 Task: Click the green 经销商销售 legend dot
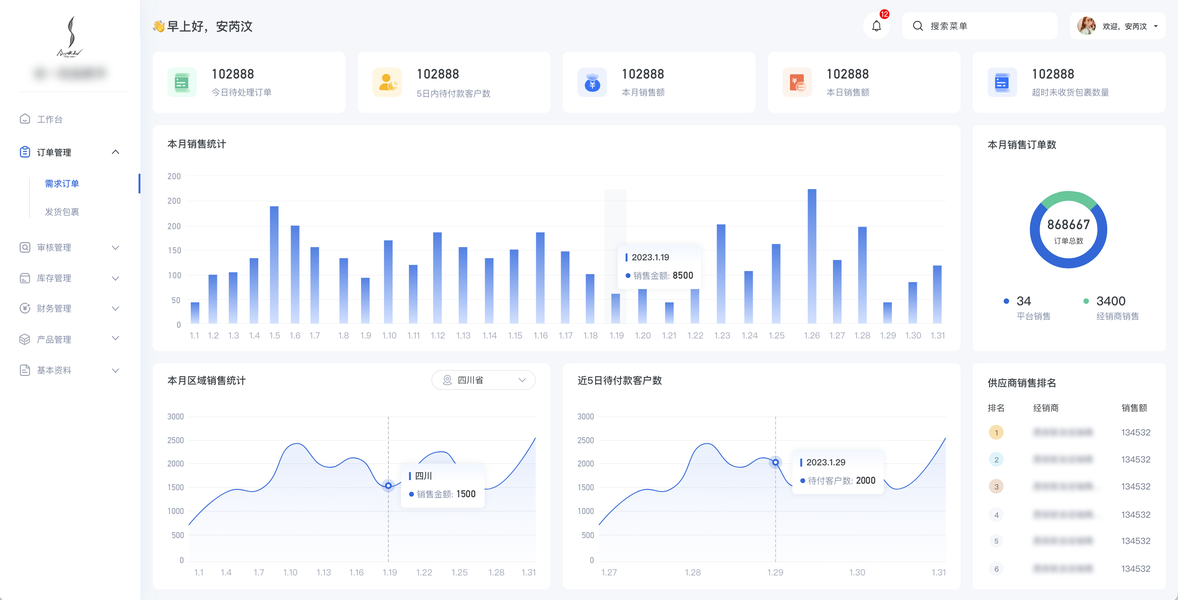pyautogui.click(x=1086, y=301)
